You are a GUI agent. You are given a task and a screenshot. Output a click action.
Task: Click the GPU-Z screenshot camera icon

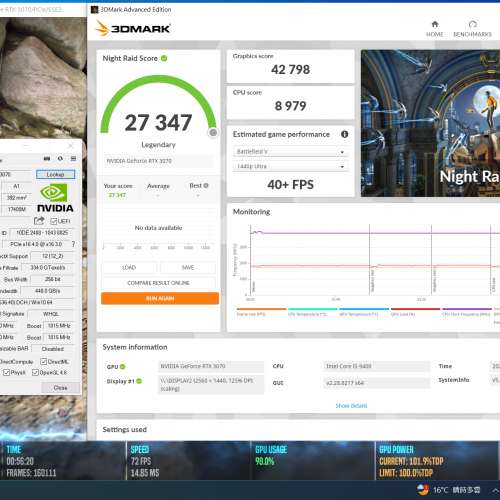[47, 158]
